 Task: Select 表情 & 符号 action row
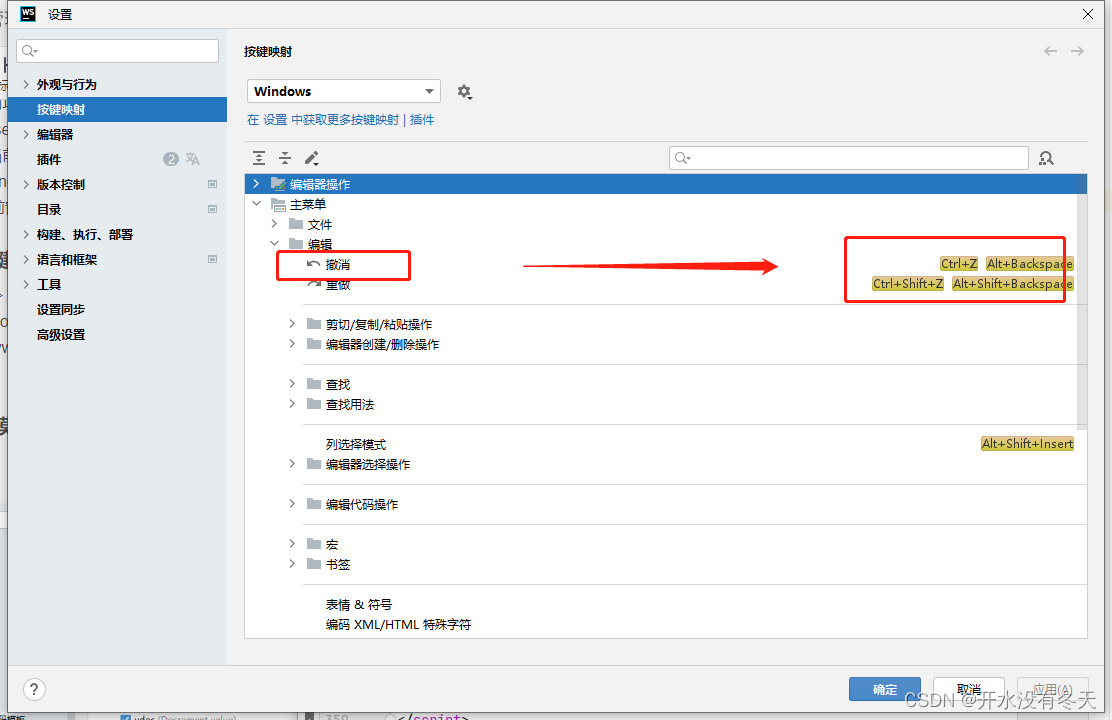666,604
